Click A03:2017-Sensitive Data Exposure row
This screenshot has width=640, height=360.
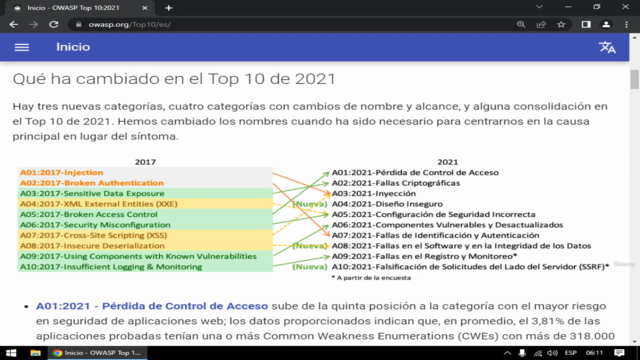pos(145,193)
